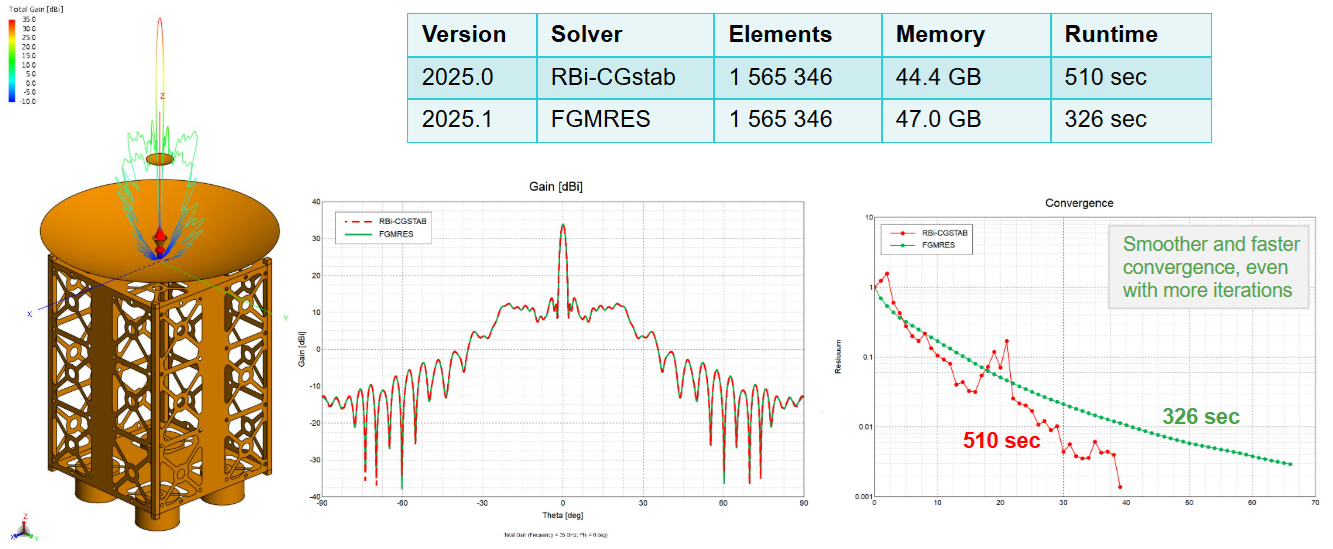Click the Convergence plot title

click(x=1078, y=203)
